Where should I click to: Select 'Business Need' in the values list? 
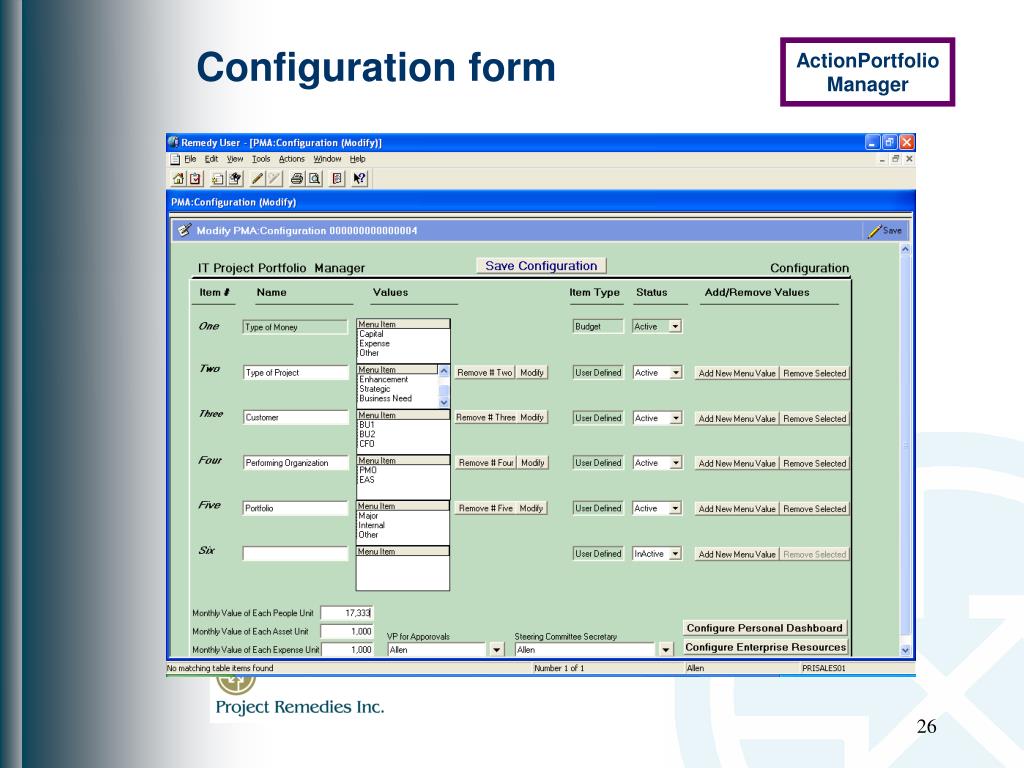pos(385,398)
